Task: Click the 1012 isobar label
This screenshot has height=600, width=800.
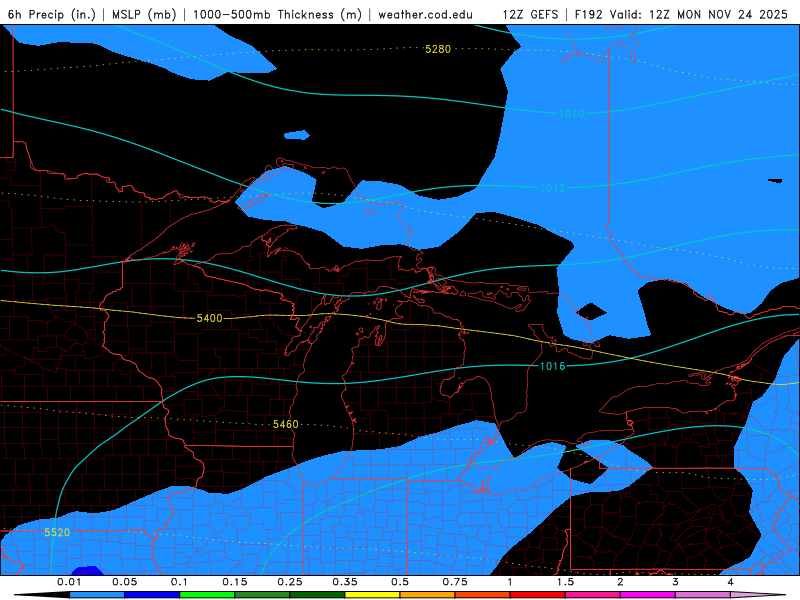Action: point(553,188)
